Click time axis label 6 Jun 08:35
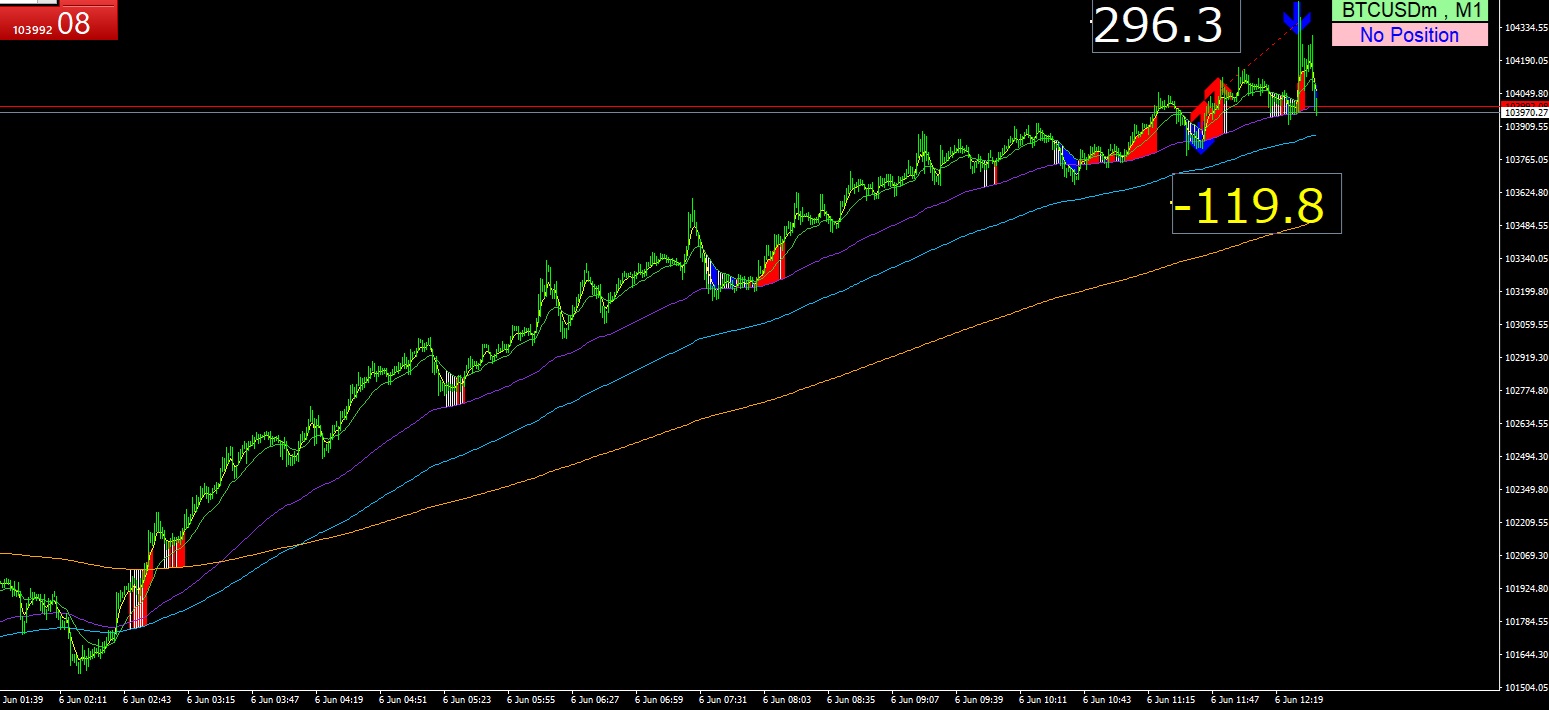The image size is (1549, 710). coord(851,701)
